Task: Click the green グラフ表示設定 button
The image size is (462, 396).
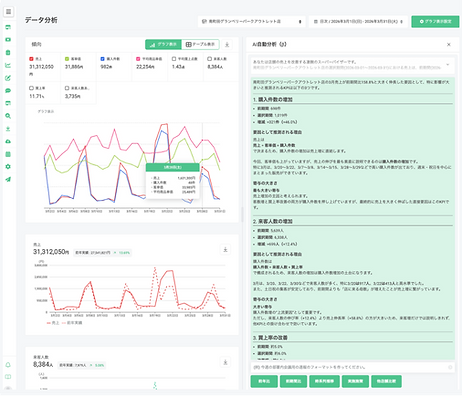Action: pyautogui.click(x=435, y=21)
